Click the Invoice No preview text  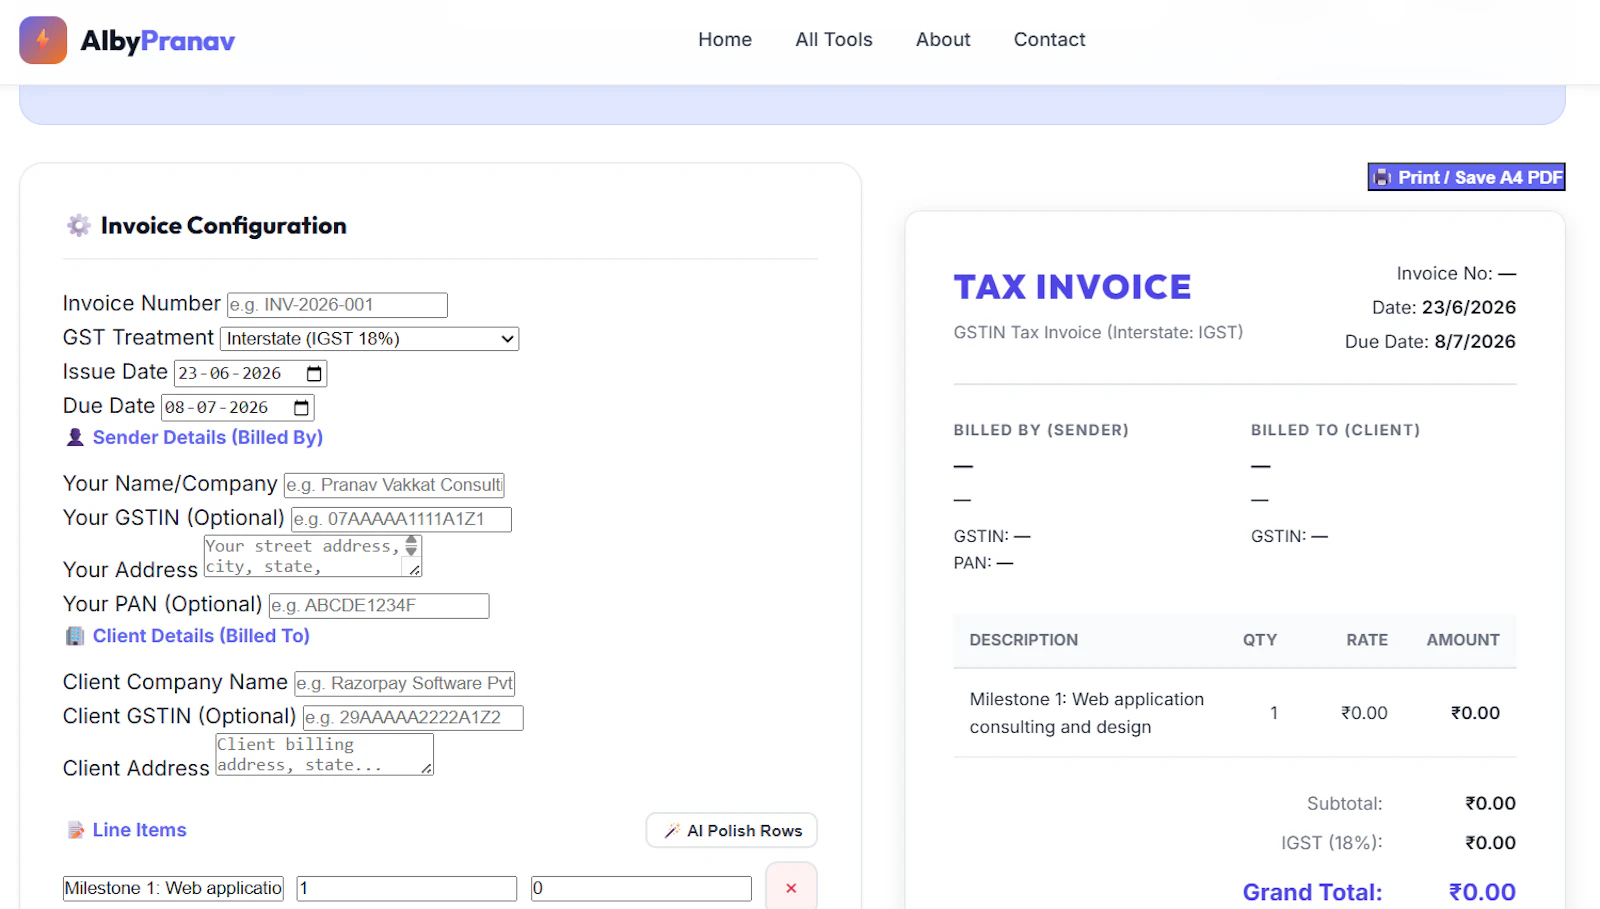click(x=1456, y=274)
